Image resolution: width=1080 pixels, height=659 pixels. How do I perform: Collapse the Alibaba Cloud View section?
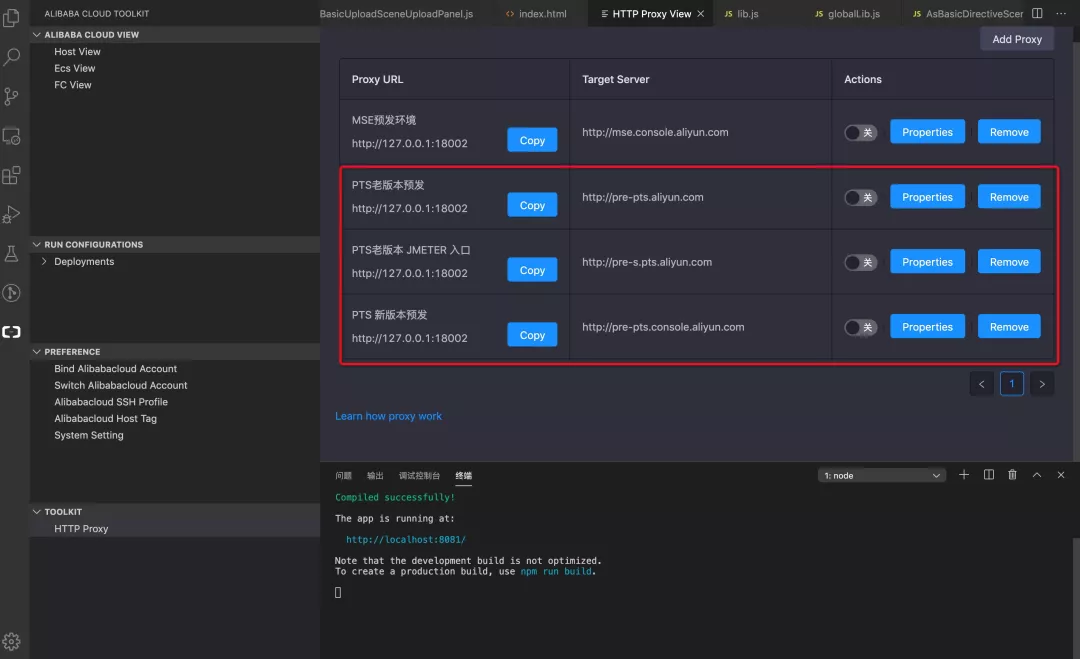point(37,34)
